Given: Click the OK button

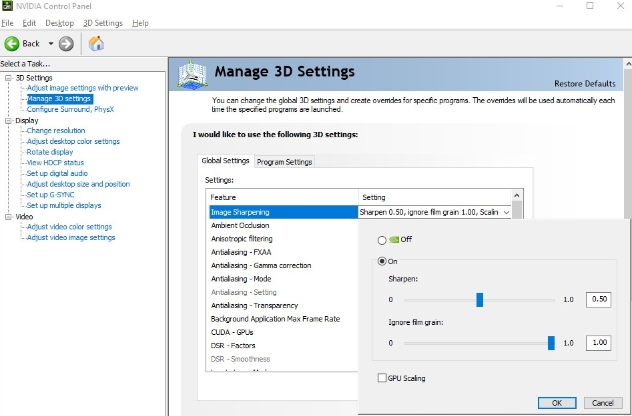Looking at the screenshot, I should [x=557, y=402].
